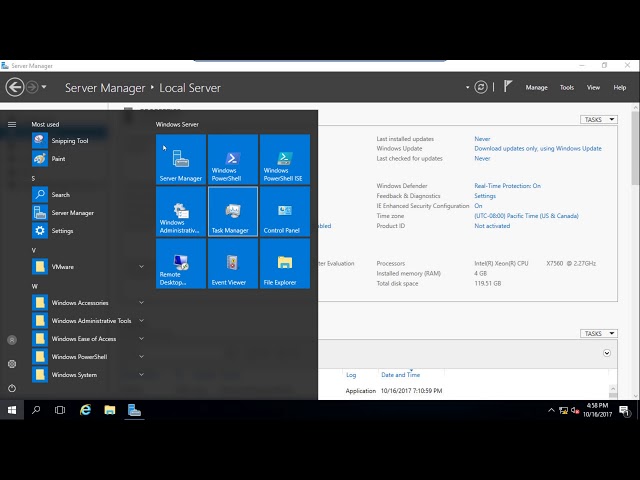The image size is (640, 480).
Task: Open the View menu
Action: pos(593,87)
